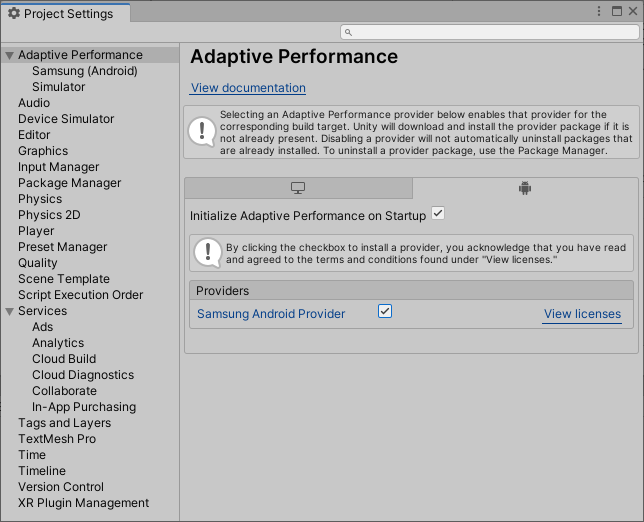
Task: Open Cloud Build settings
Action: [64, 359]
